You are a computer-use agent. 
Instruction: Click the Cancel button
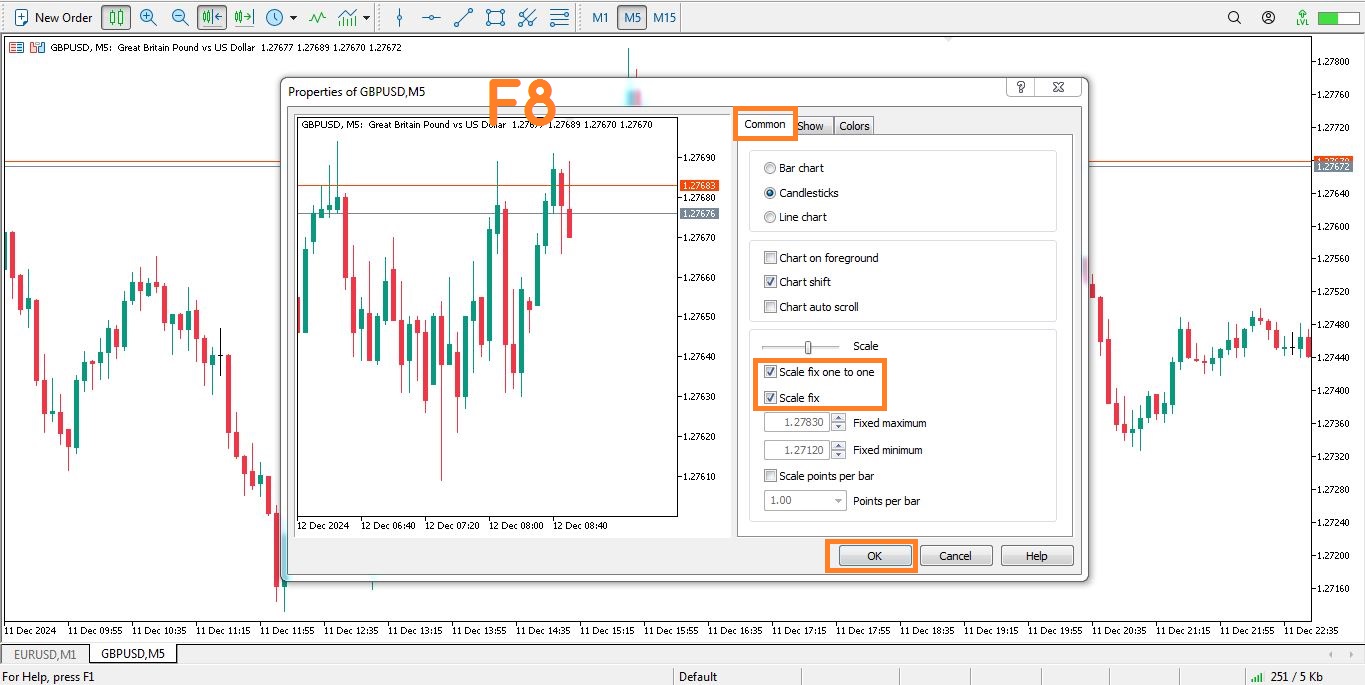[955, 556]
